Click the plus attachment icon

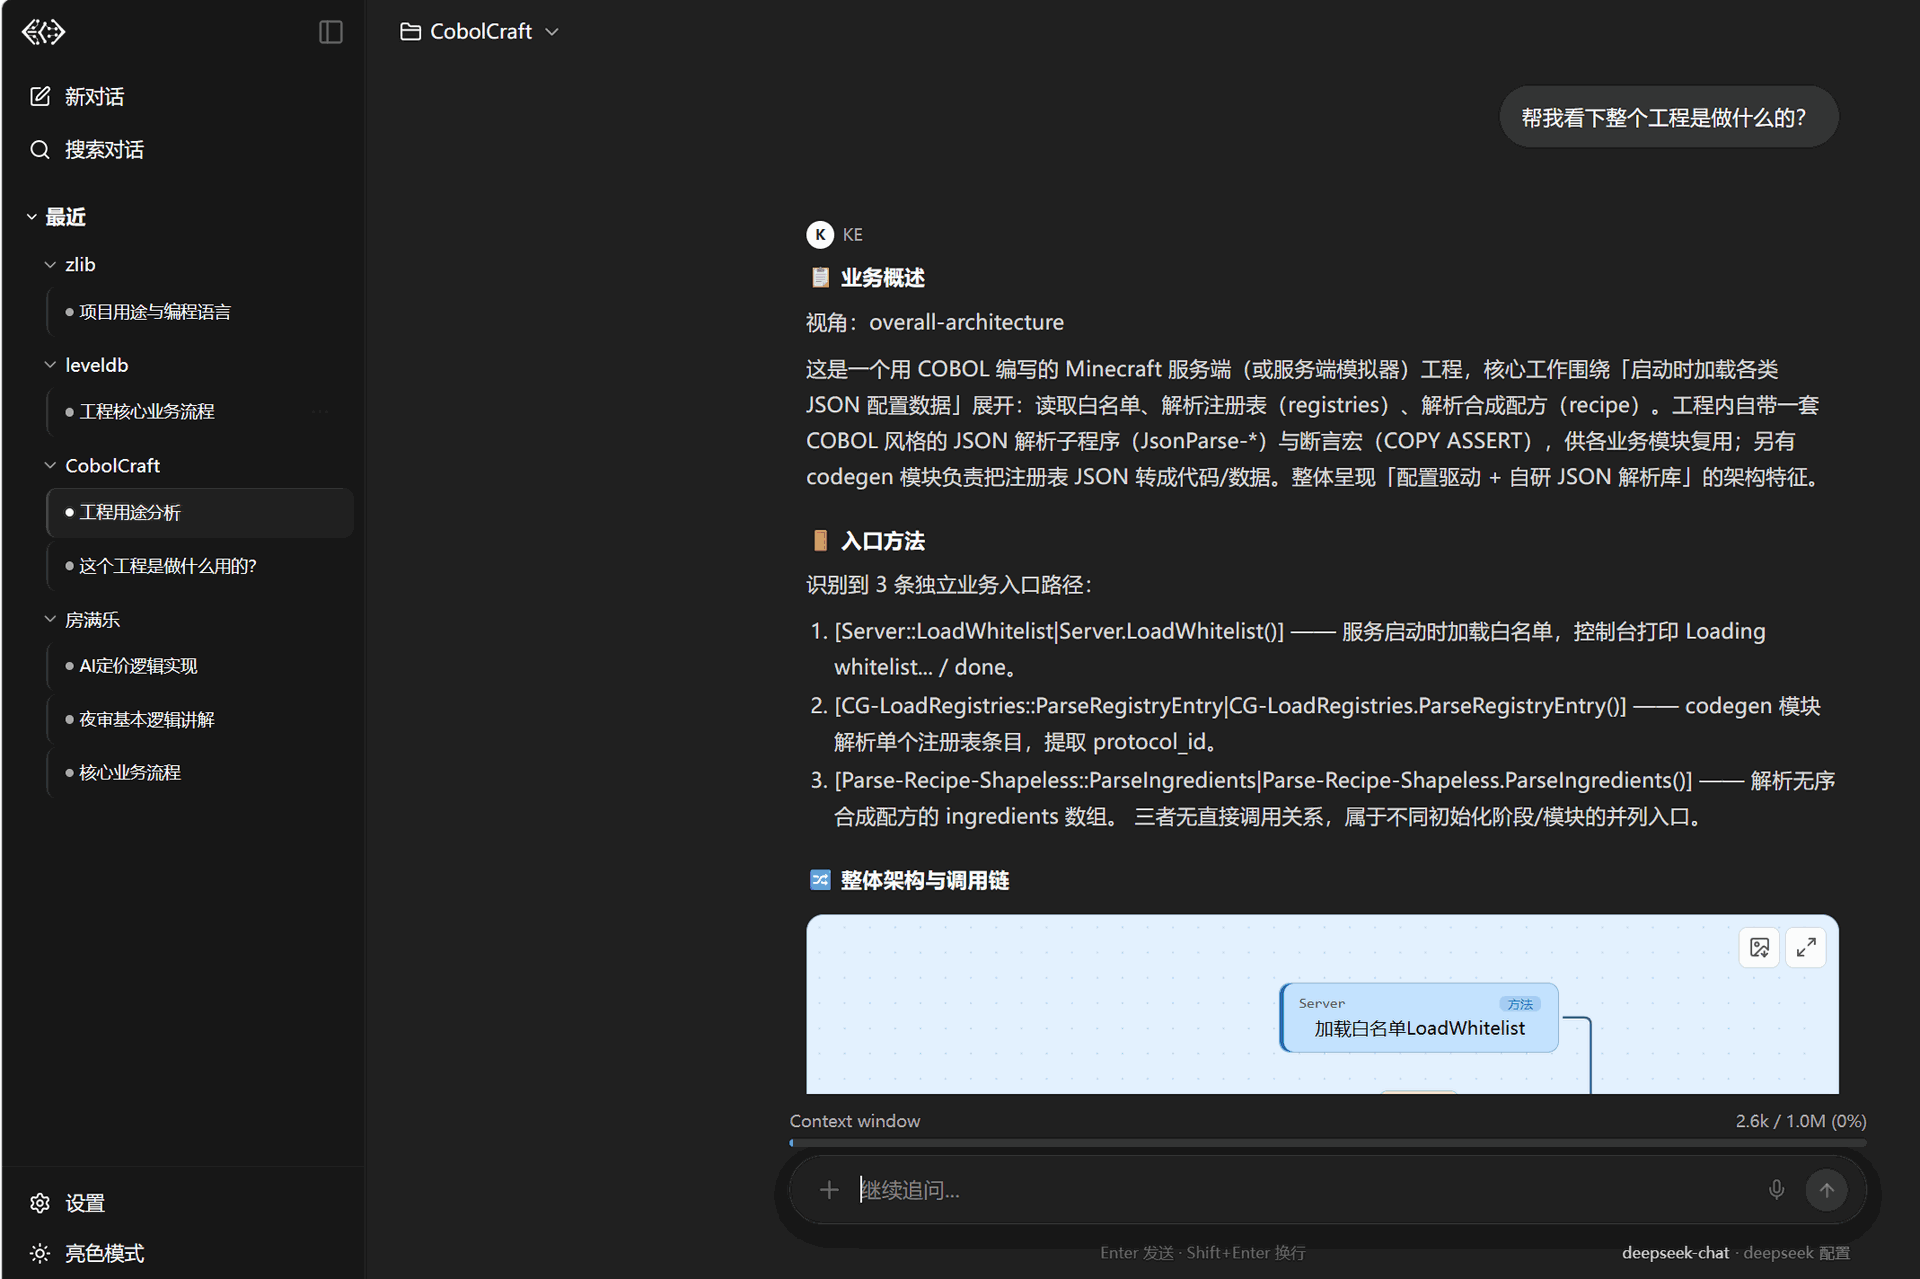coord(829,1191)
